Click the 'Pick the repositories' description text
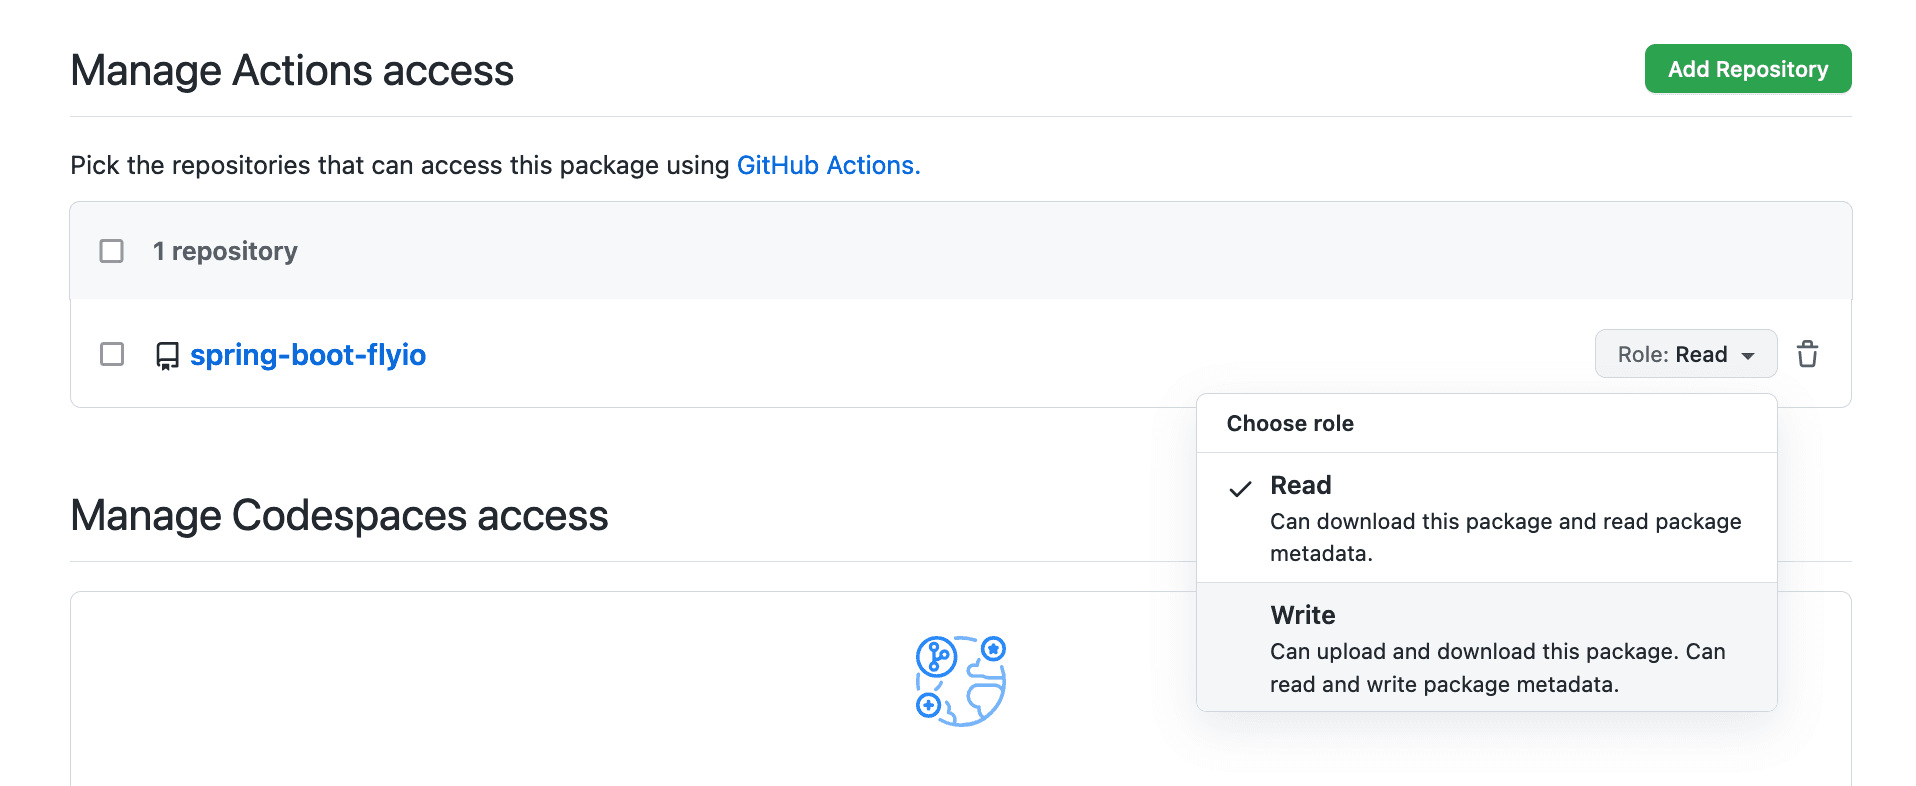This screenshot has height=786, width=1916. (x=399, y=165)
